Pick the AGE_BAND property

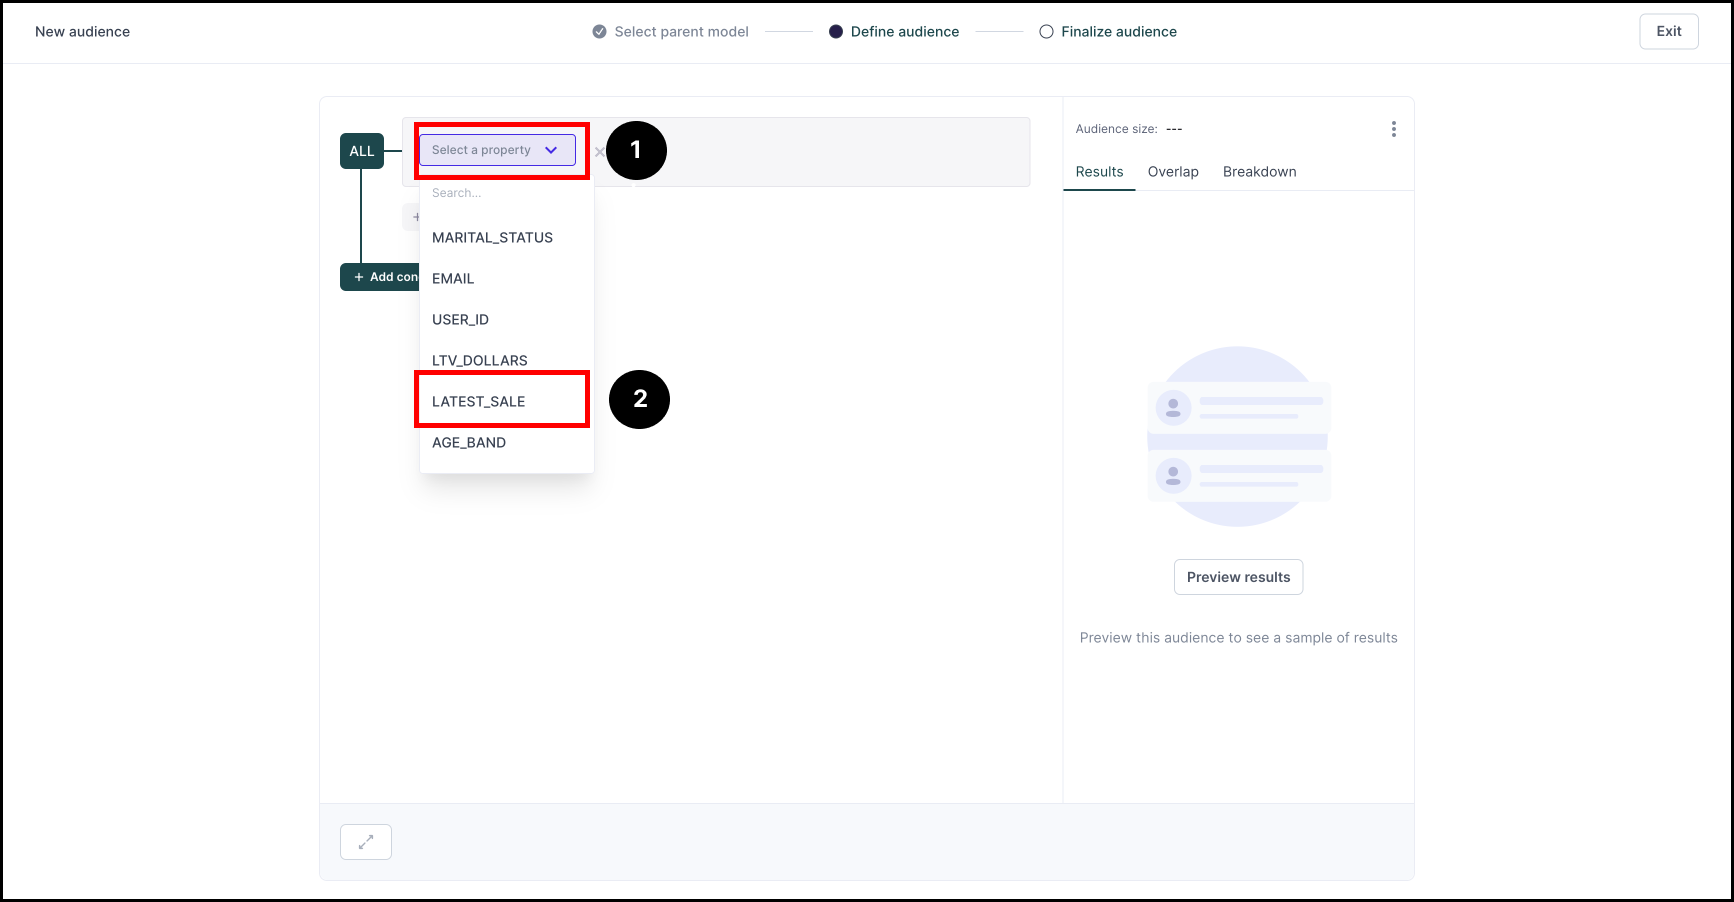(x=468, y=443)
